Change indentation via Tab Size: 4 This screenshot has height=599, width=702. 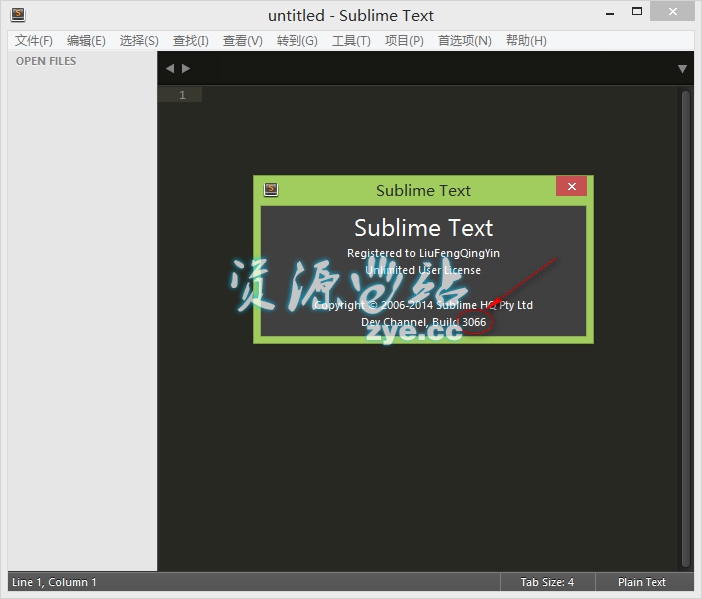coord(547,582)
